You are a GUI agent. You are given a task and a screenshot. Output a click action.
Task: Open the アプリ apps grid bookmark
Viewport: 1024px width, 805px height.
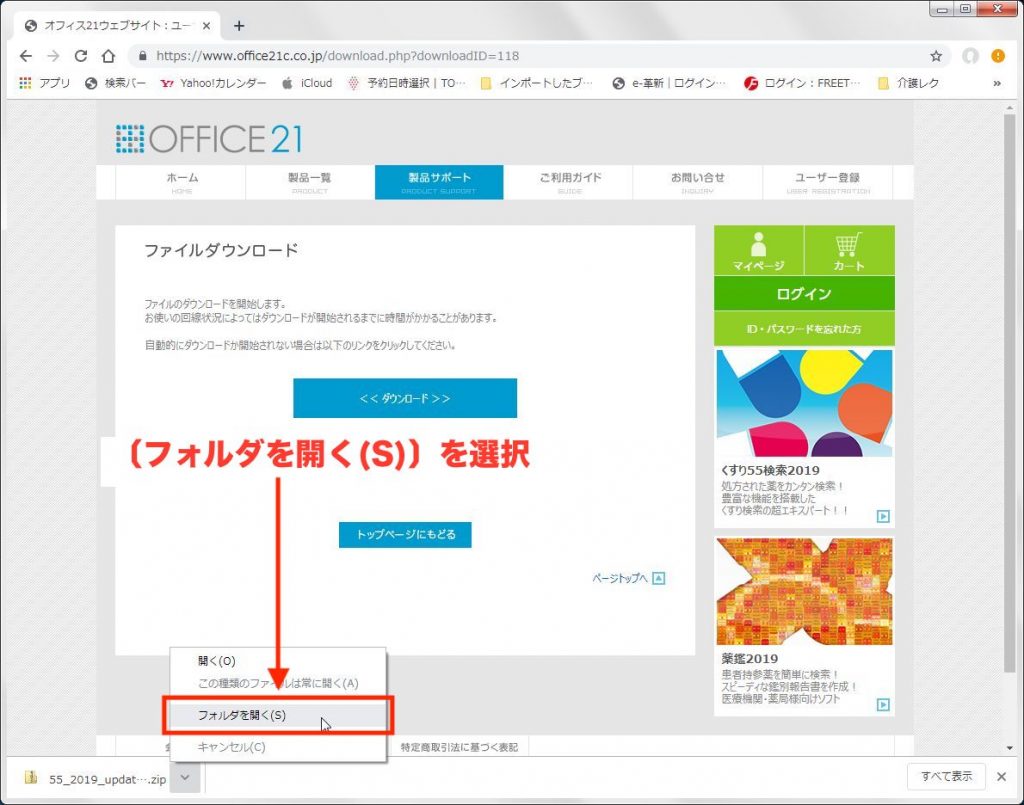coord(44,83)
